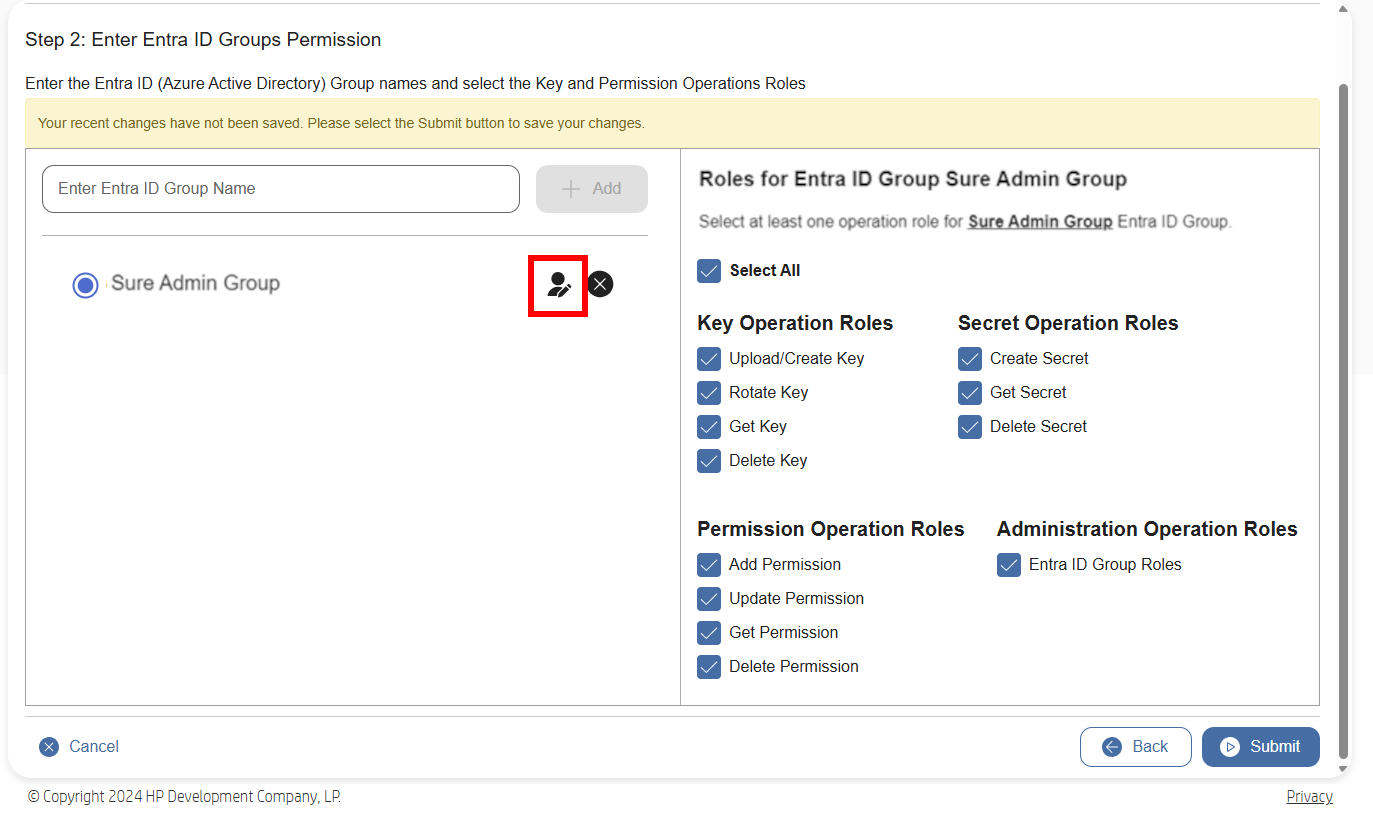
Task: Select the Sure Admin Group radio button
Action: 85,284
